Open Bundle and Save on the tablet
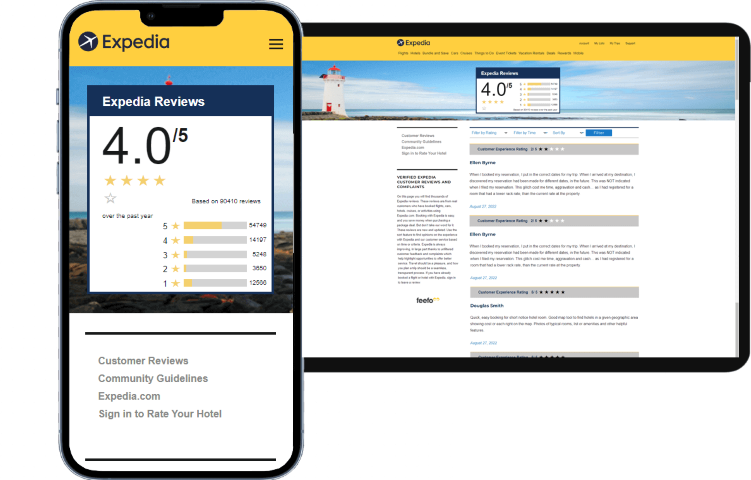The height and width of the screenshot is (480, 751). click(x=435, y=53)
